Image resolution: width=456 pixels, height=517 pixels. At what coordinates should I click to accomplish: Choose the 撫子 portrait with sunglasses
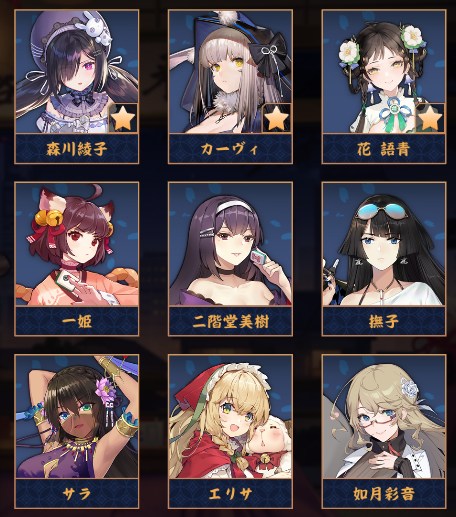[x=384, y=244]
